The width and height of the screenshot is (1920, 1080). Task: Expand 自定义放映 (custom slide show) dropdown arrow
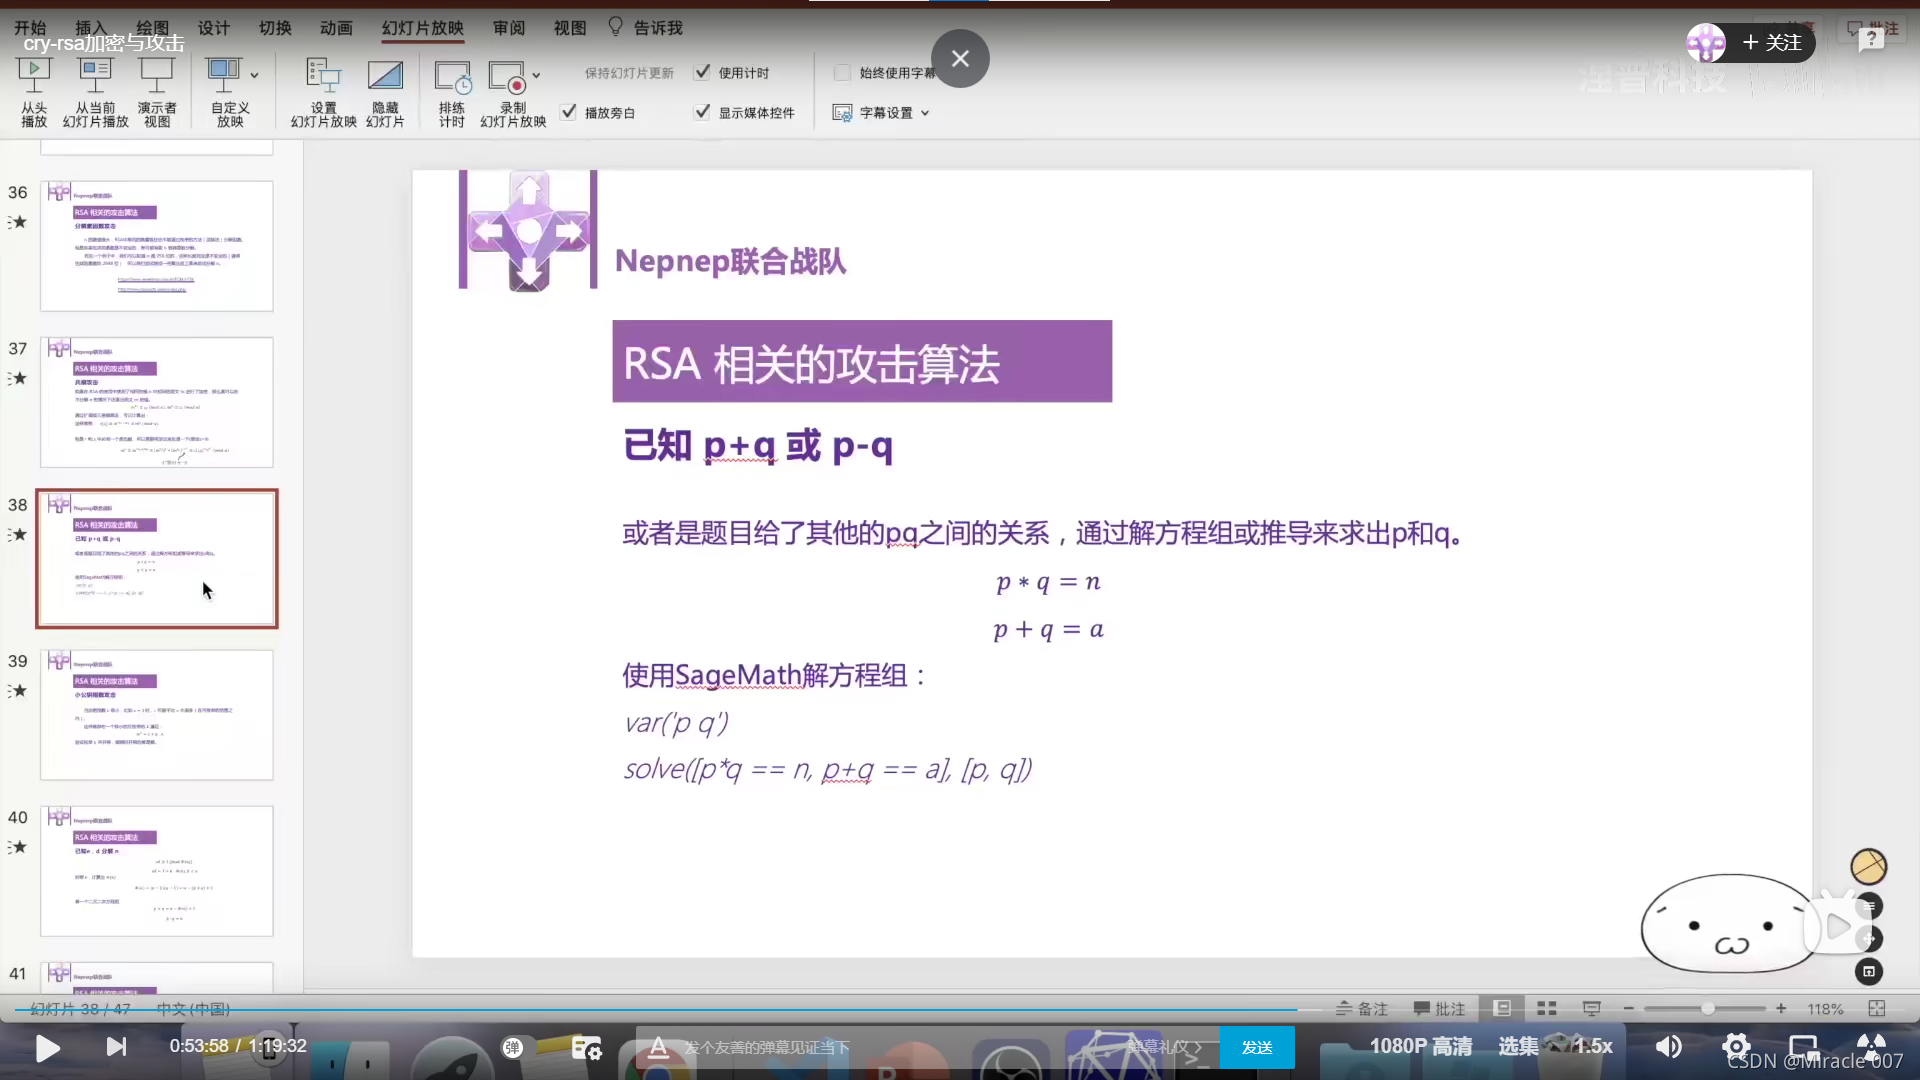click(x=254, y=75)
